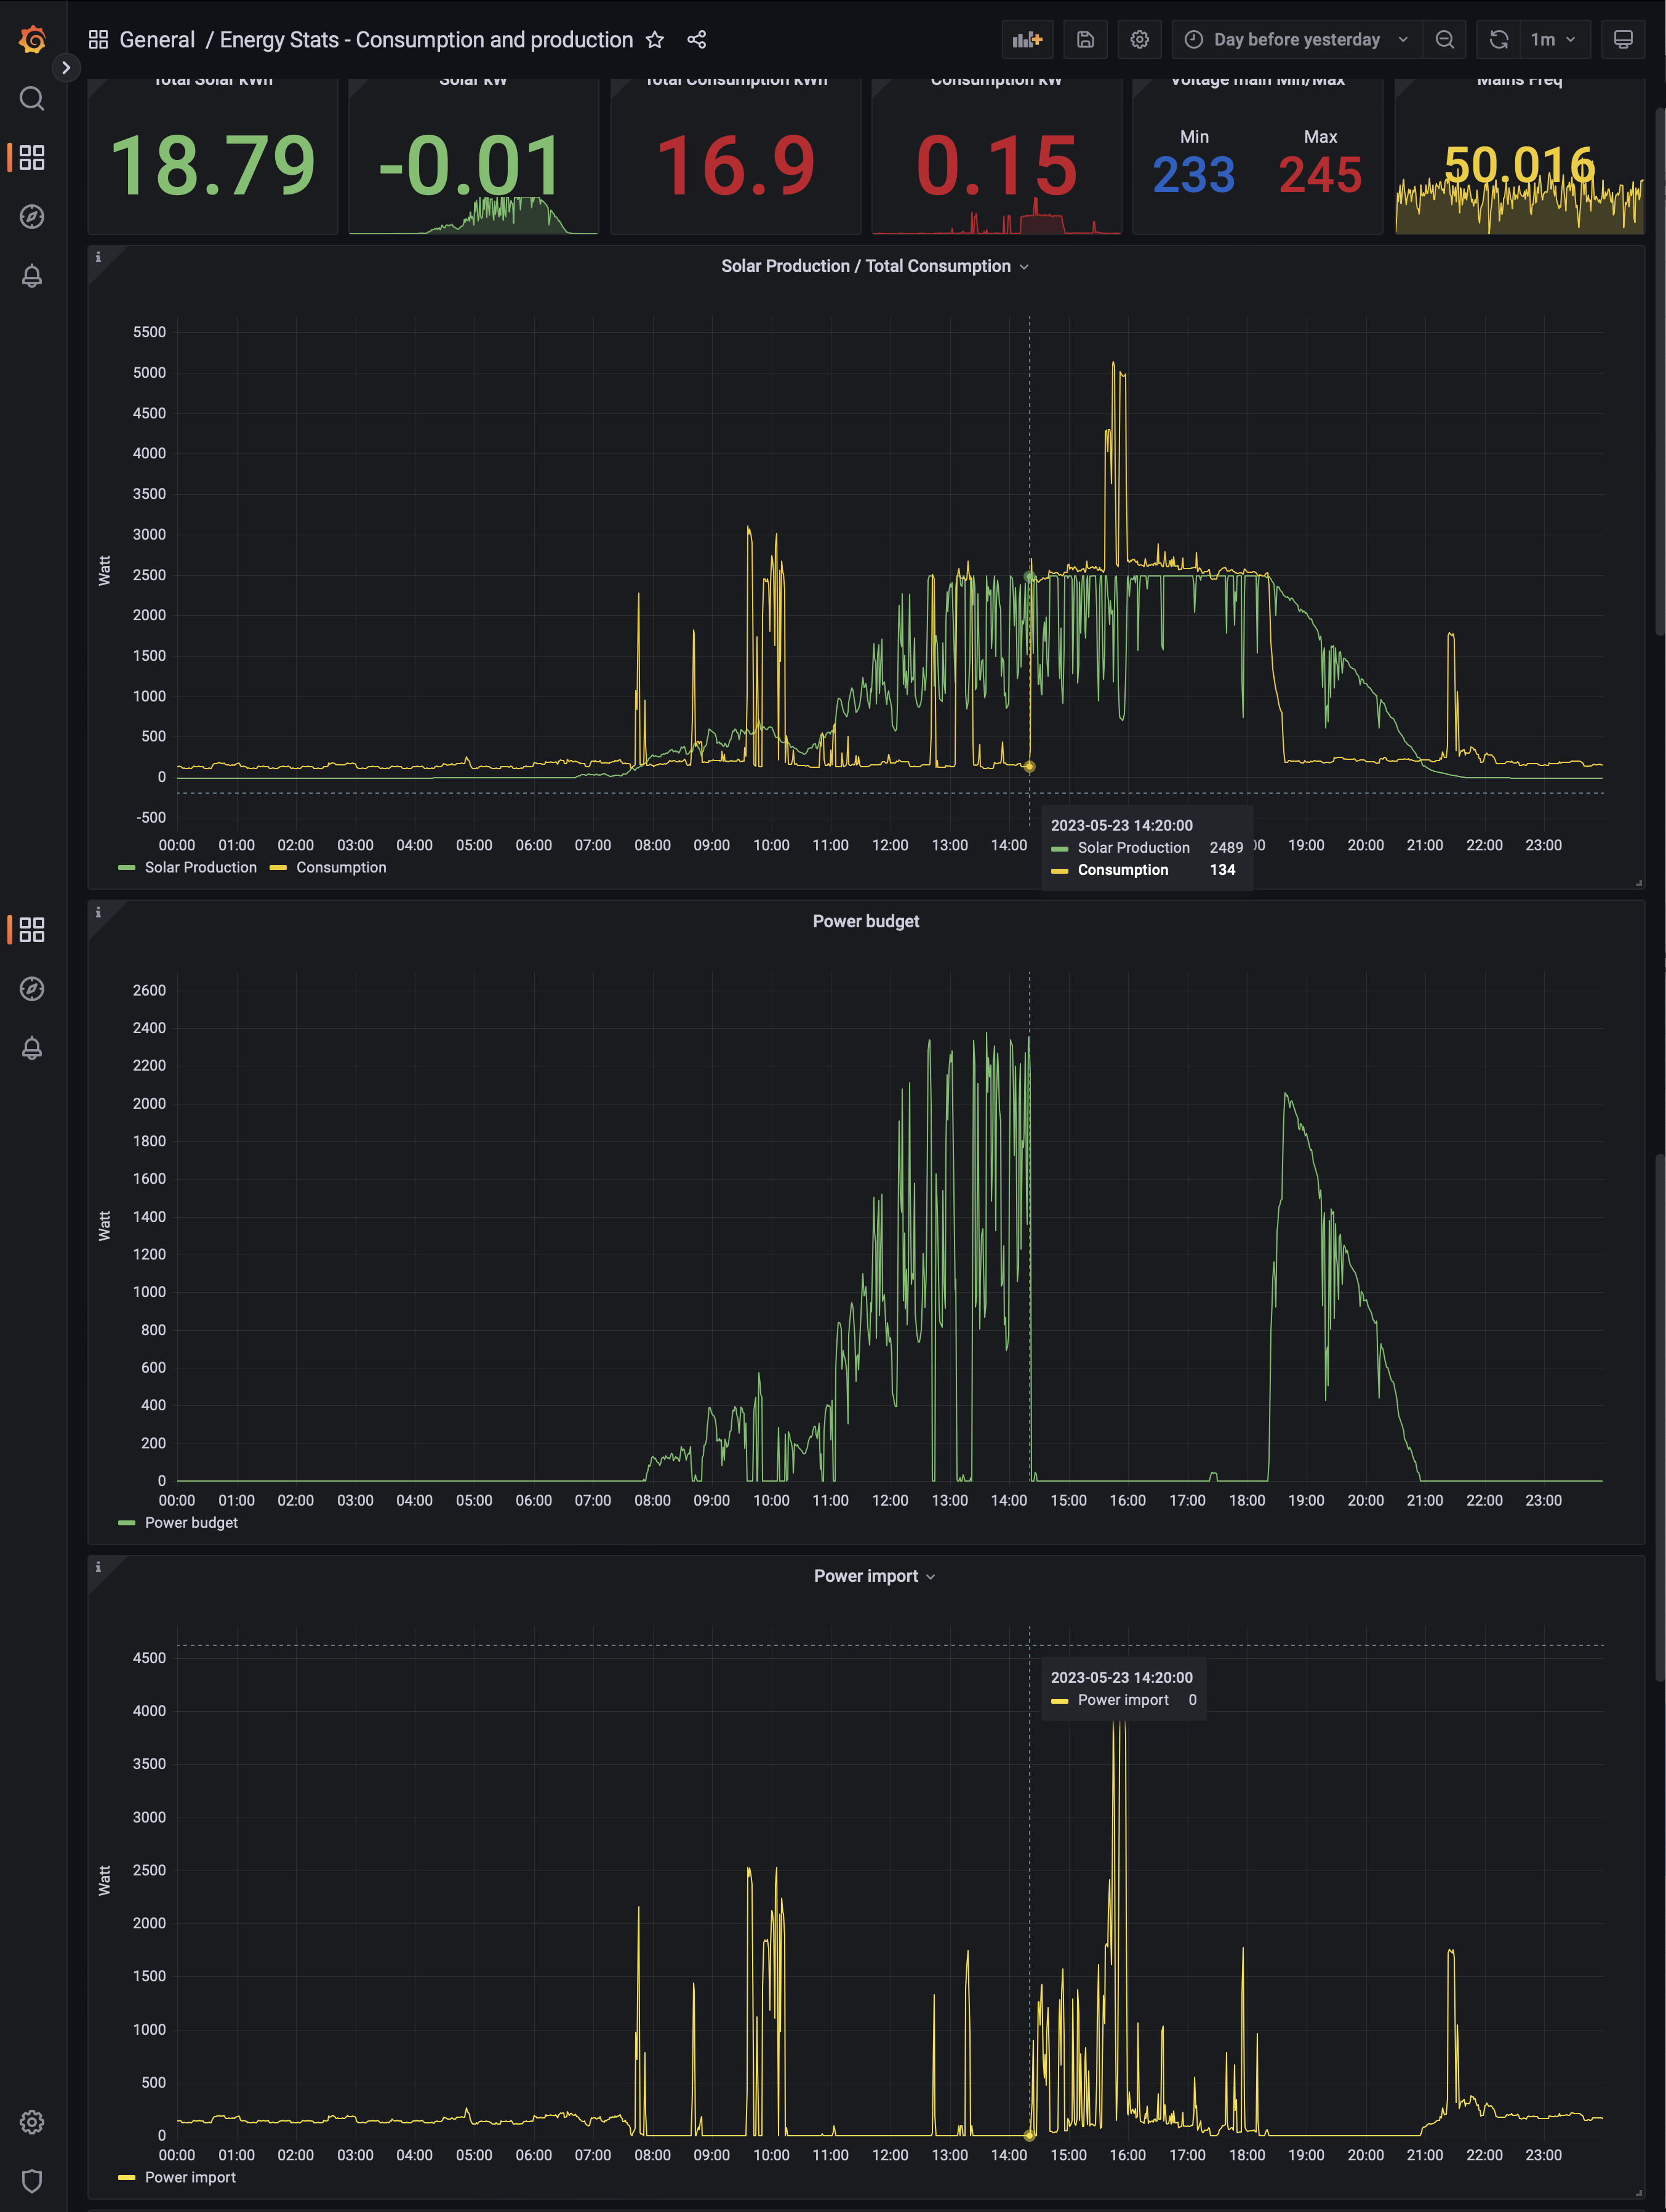Click the Alerting bell icon beside the Power budget chart
This screenshot has height=2212, width=1666.
tap(32, 1048)
